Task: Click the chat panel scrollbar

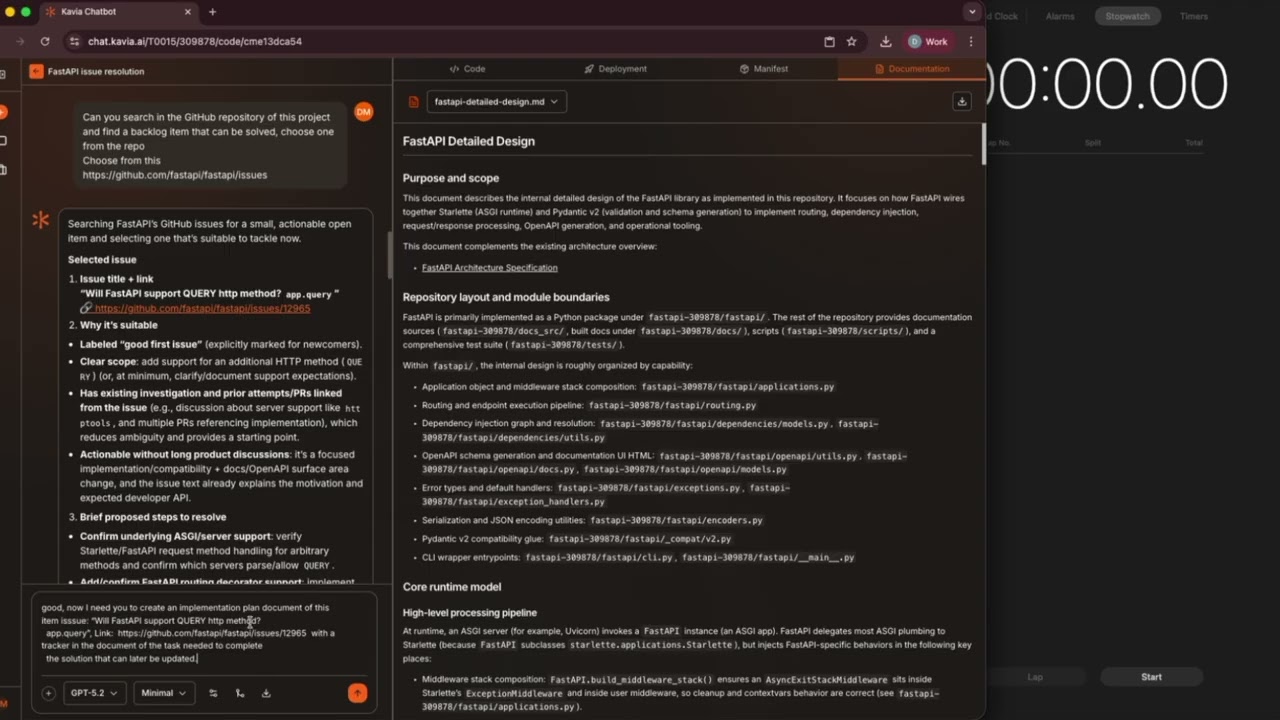Action: [x=389, y=255]
